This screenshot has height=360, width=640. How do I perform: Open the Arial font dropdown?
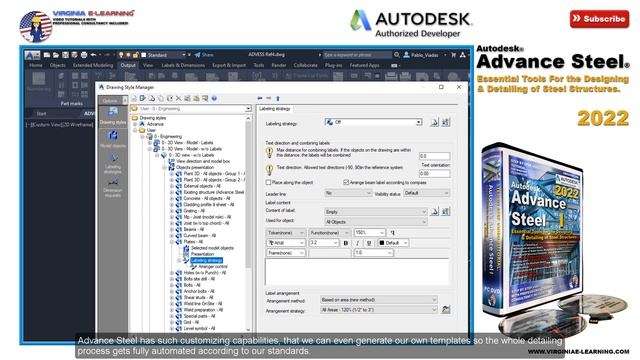coord(286,243)
